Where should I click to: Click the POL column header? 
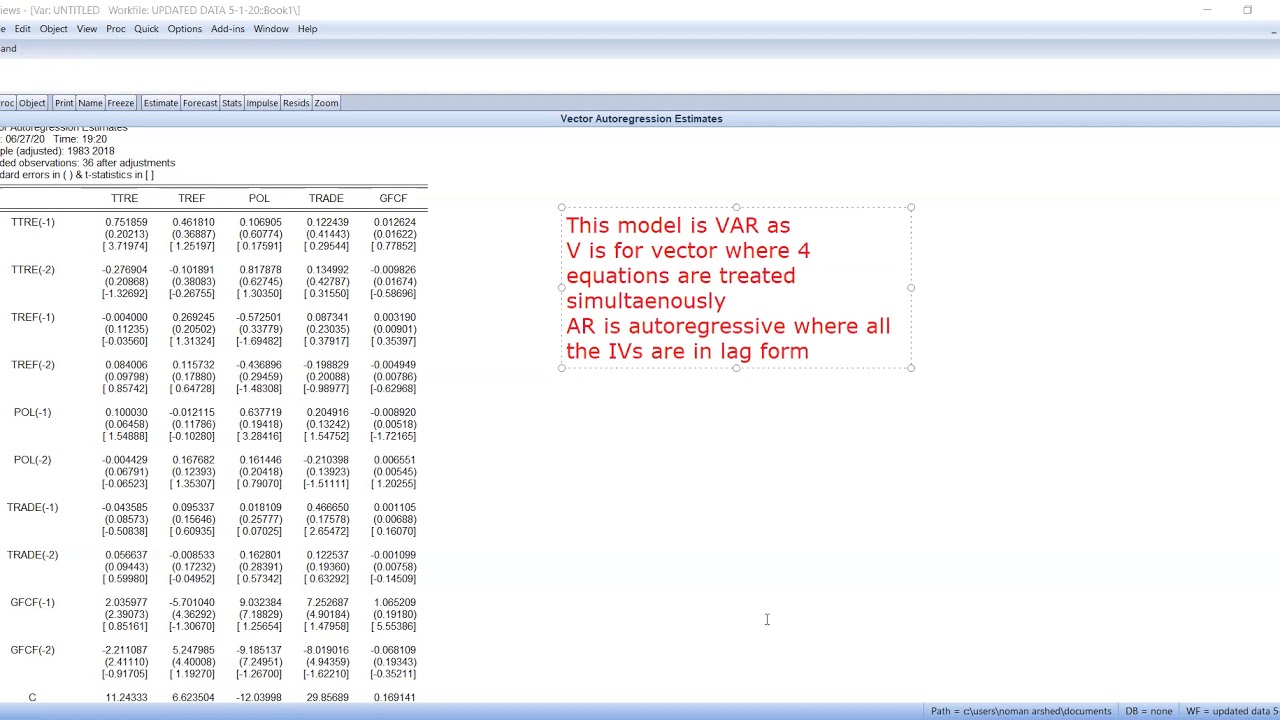(x=259, y=198)
